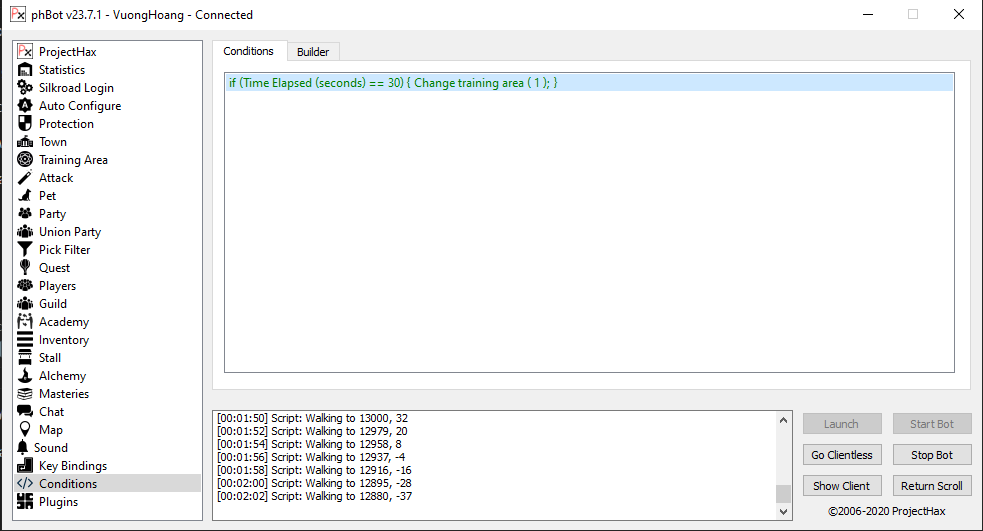Open the Sound bell icon
This screenshot has width=983, height=531.
[x=25, y=448]
